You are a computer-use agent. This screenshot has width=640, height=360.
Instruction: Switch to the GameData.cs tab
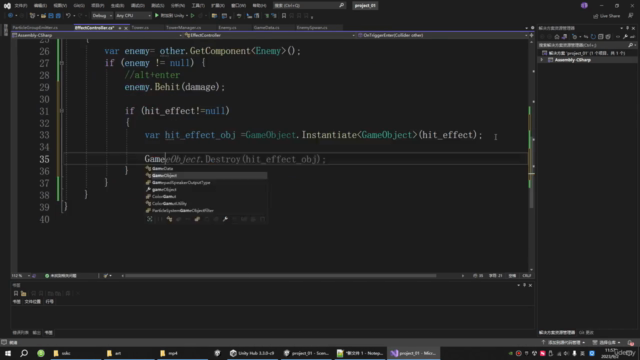[x=267, y=28]
